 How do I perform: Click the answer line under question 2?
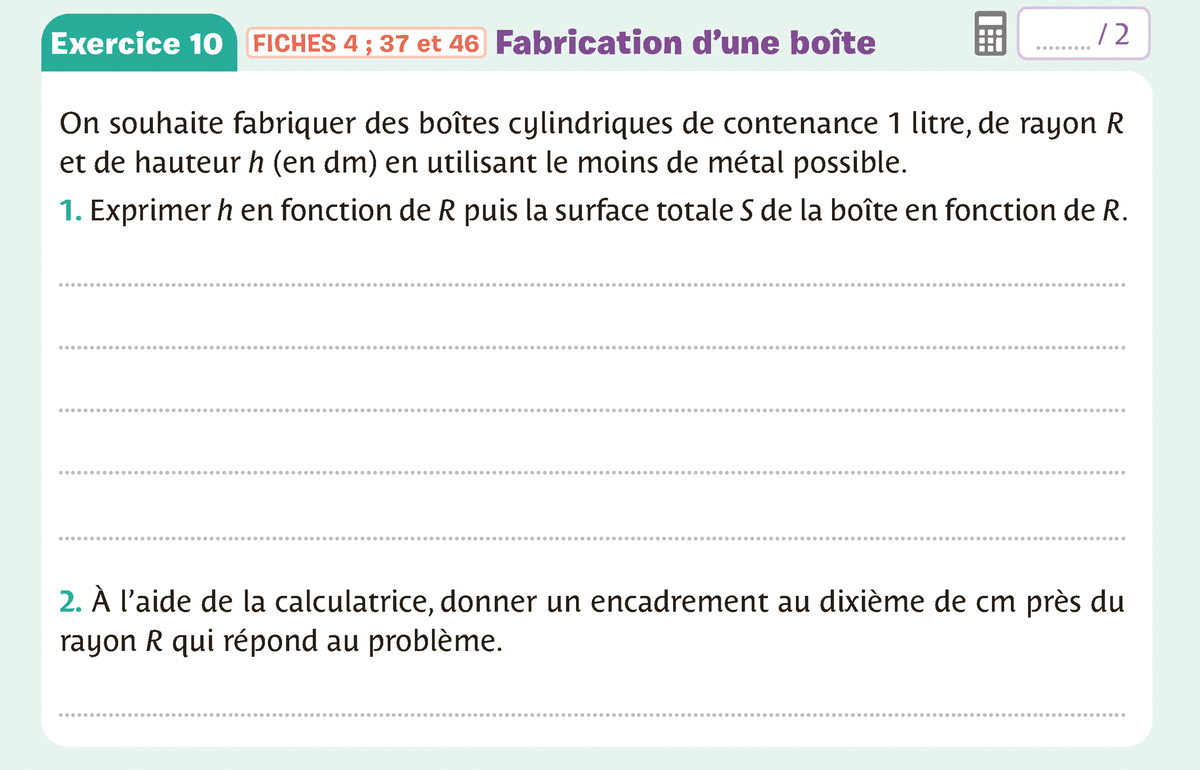point(592,714)
